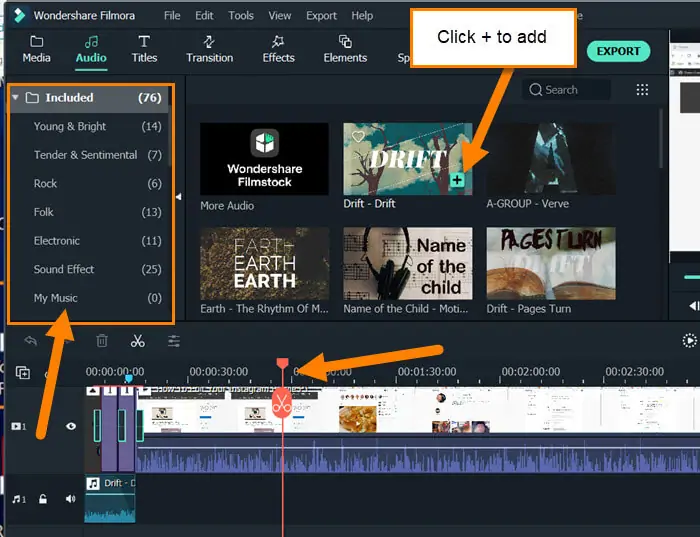Collapse the category sidebar with arrow
Image resolution: width=700 pixels, height=537 pixels.
[179, 196]
